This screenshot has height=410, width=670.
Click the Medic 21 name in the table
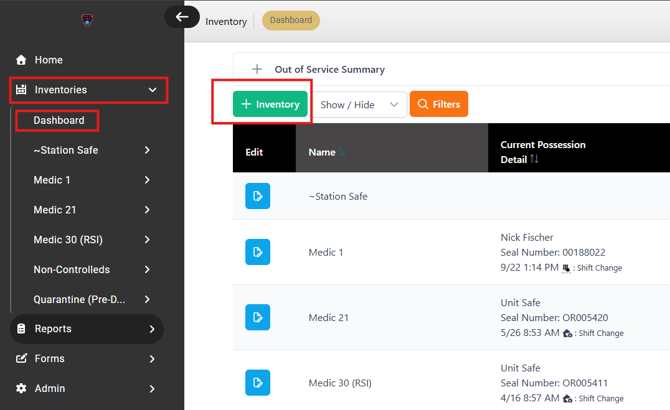(329, 317)
